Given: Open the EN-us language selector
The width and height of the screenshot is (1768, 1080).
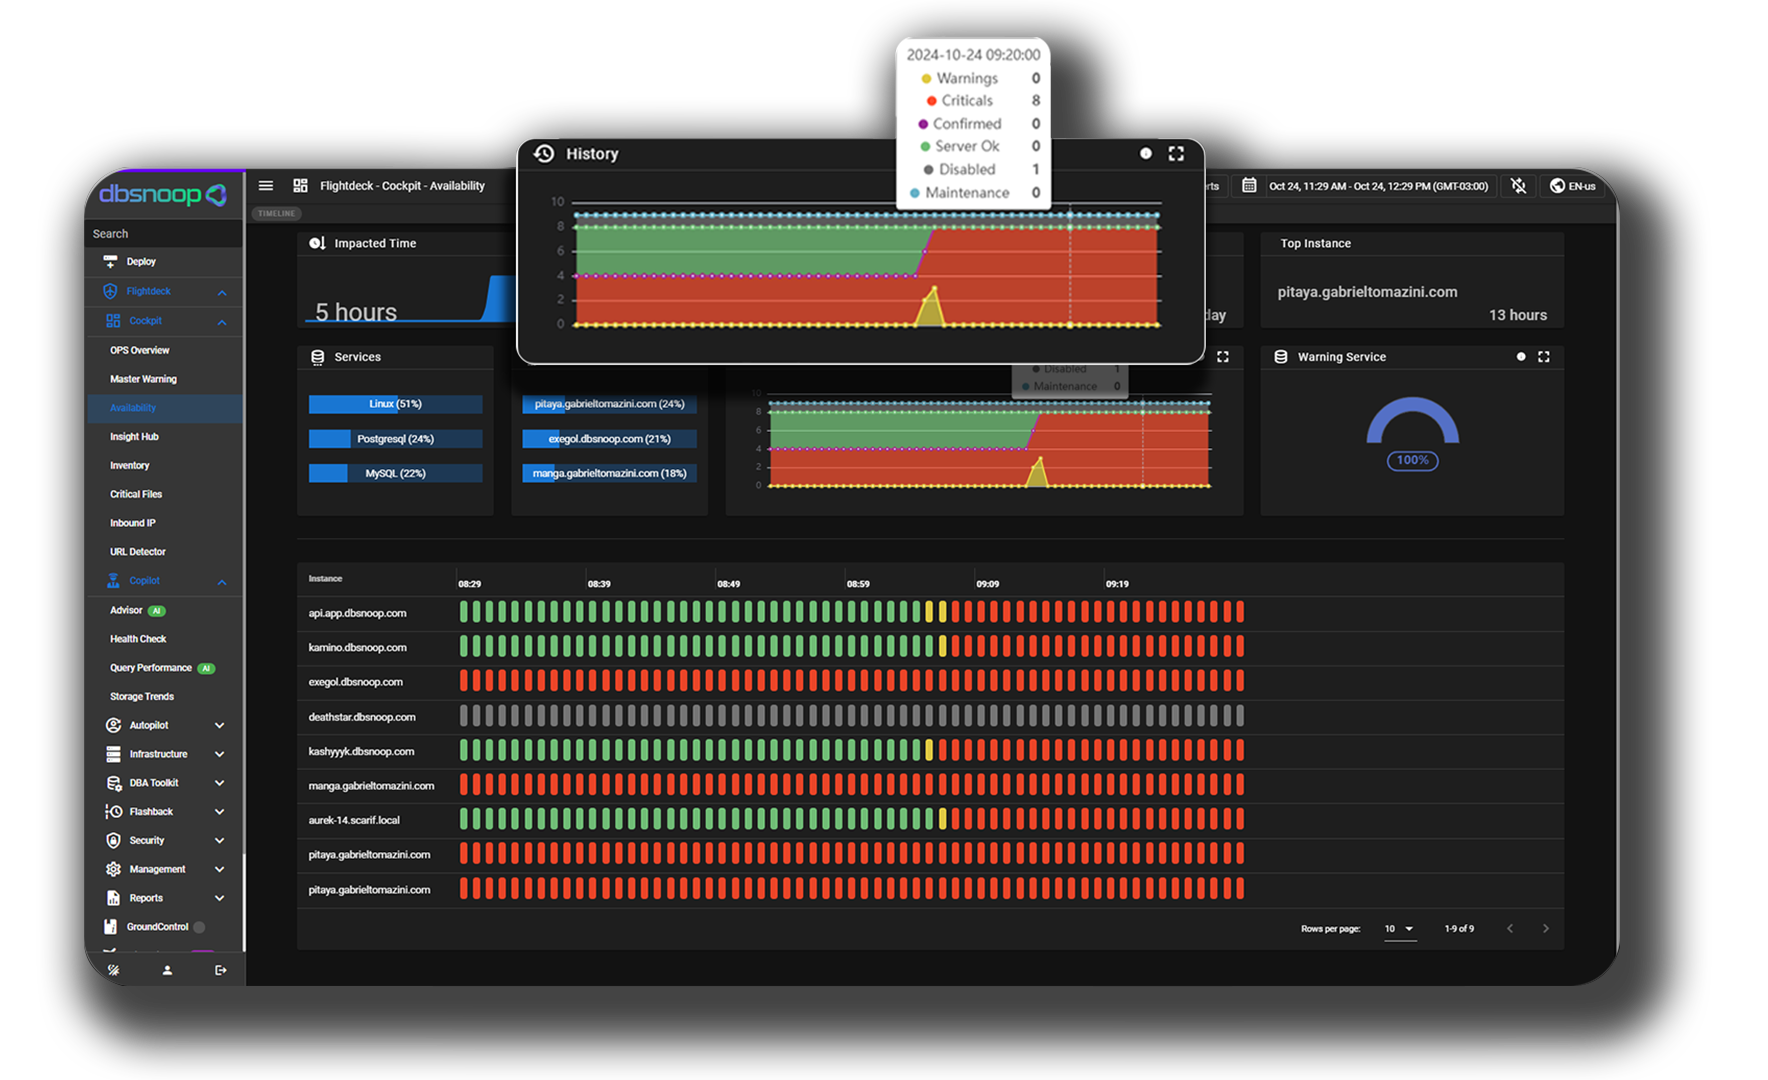Looking at the screenshot, I should [x=1573, y=186].
